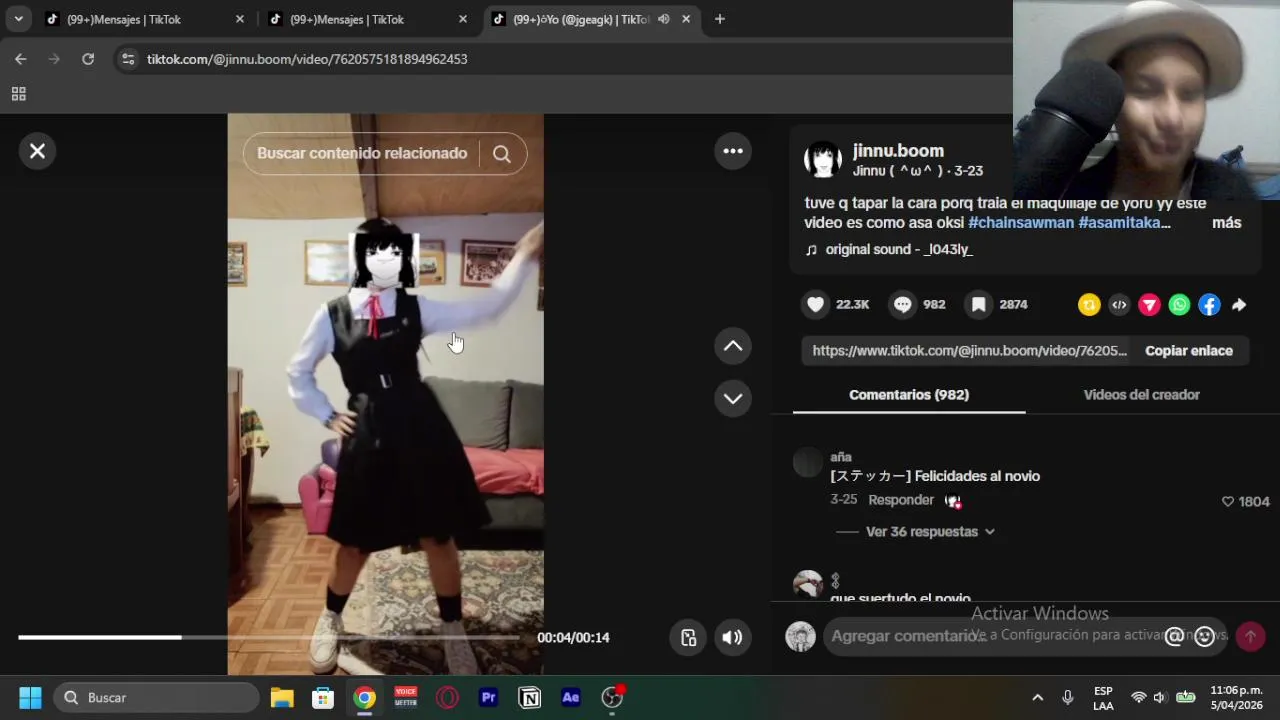The width and height of the screenshot is (1280, 720).
Task: Click the search magnifier in related content bar
Action: pyautogui.click(x=502, y=154)
